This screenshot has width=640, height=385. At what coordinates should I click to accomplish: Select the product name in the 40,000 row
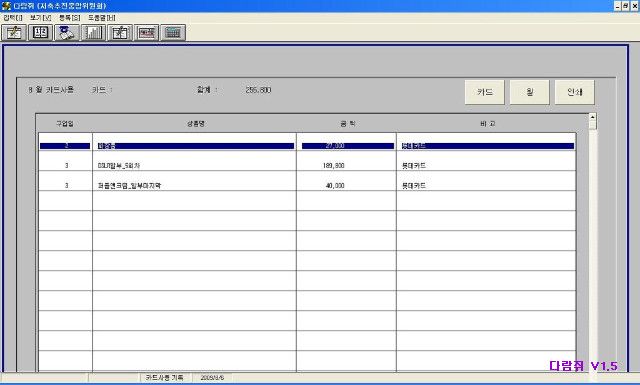129,185
